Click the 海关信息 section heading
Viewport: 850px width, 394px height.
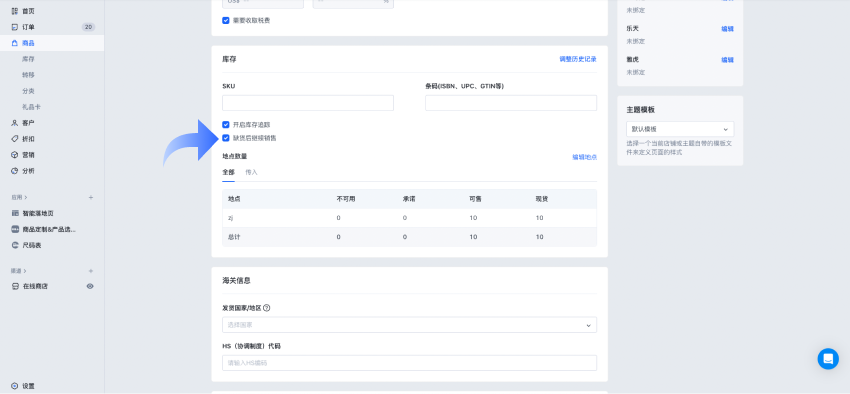[236, 281]
